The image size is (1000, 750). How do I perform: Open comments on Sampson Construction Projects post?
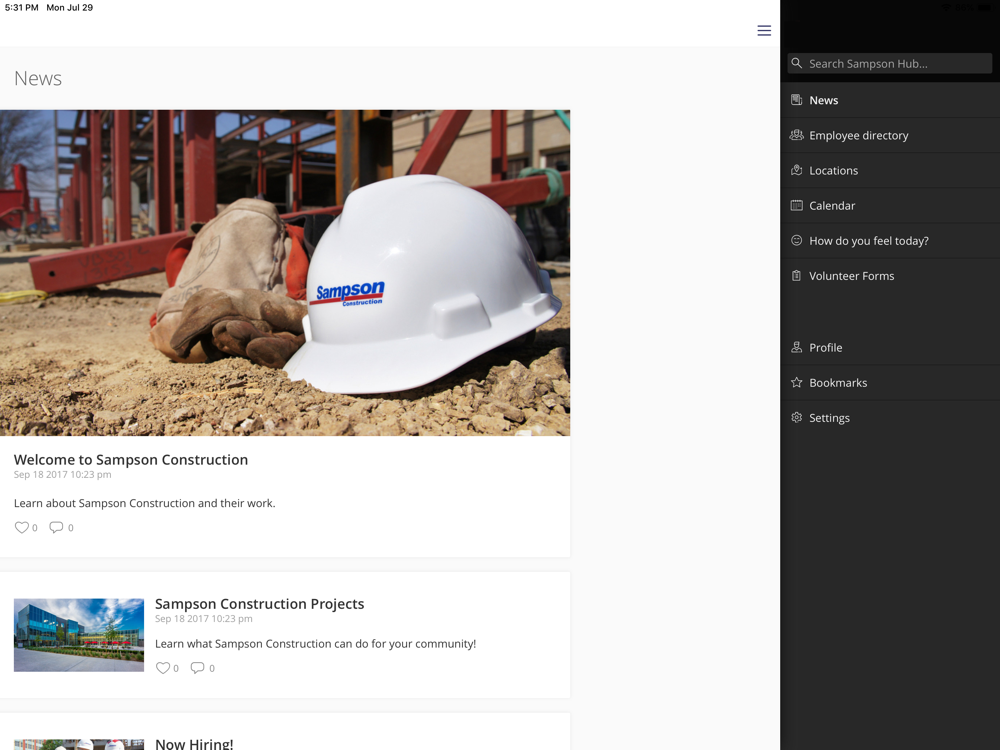pyautogui.click(x=198, y=668)
